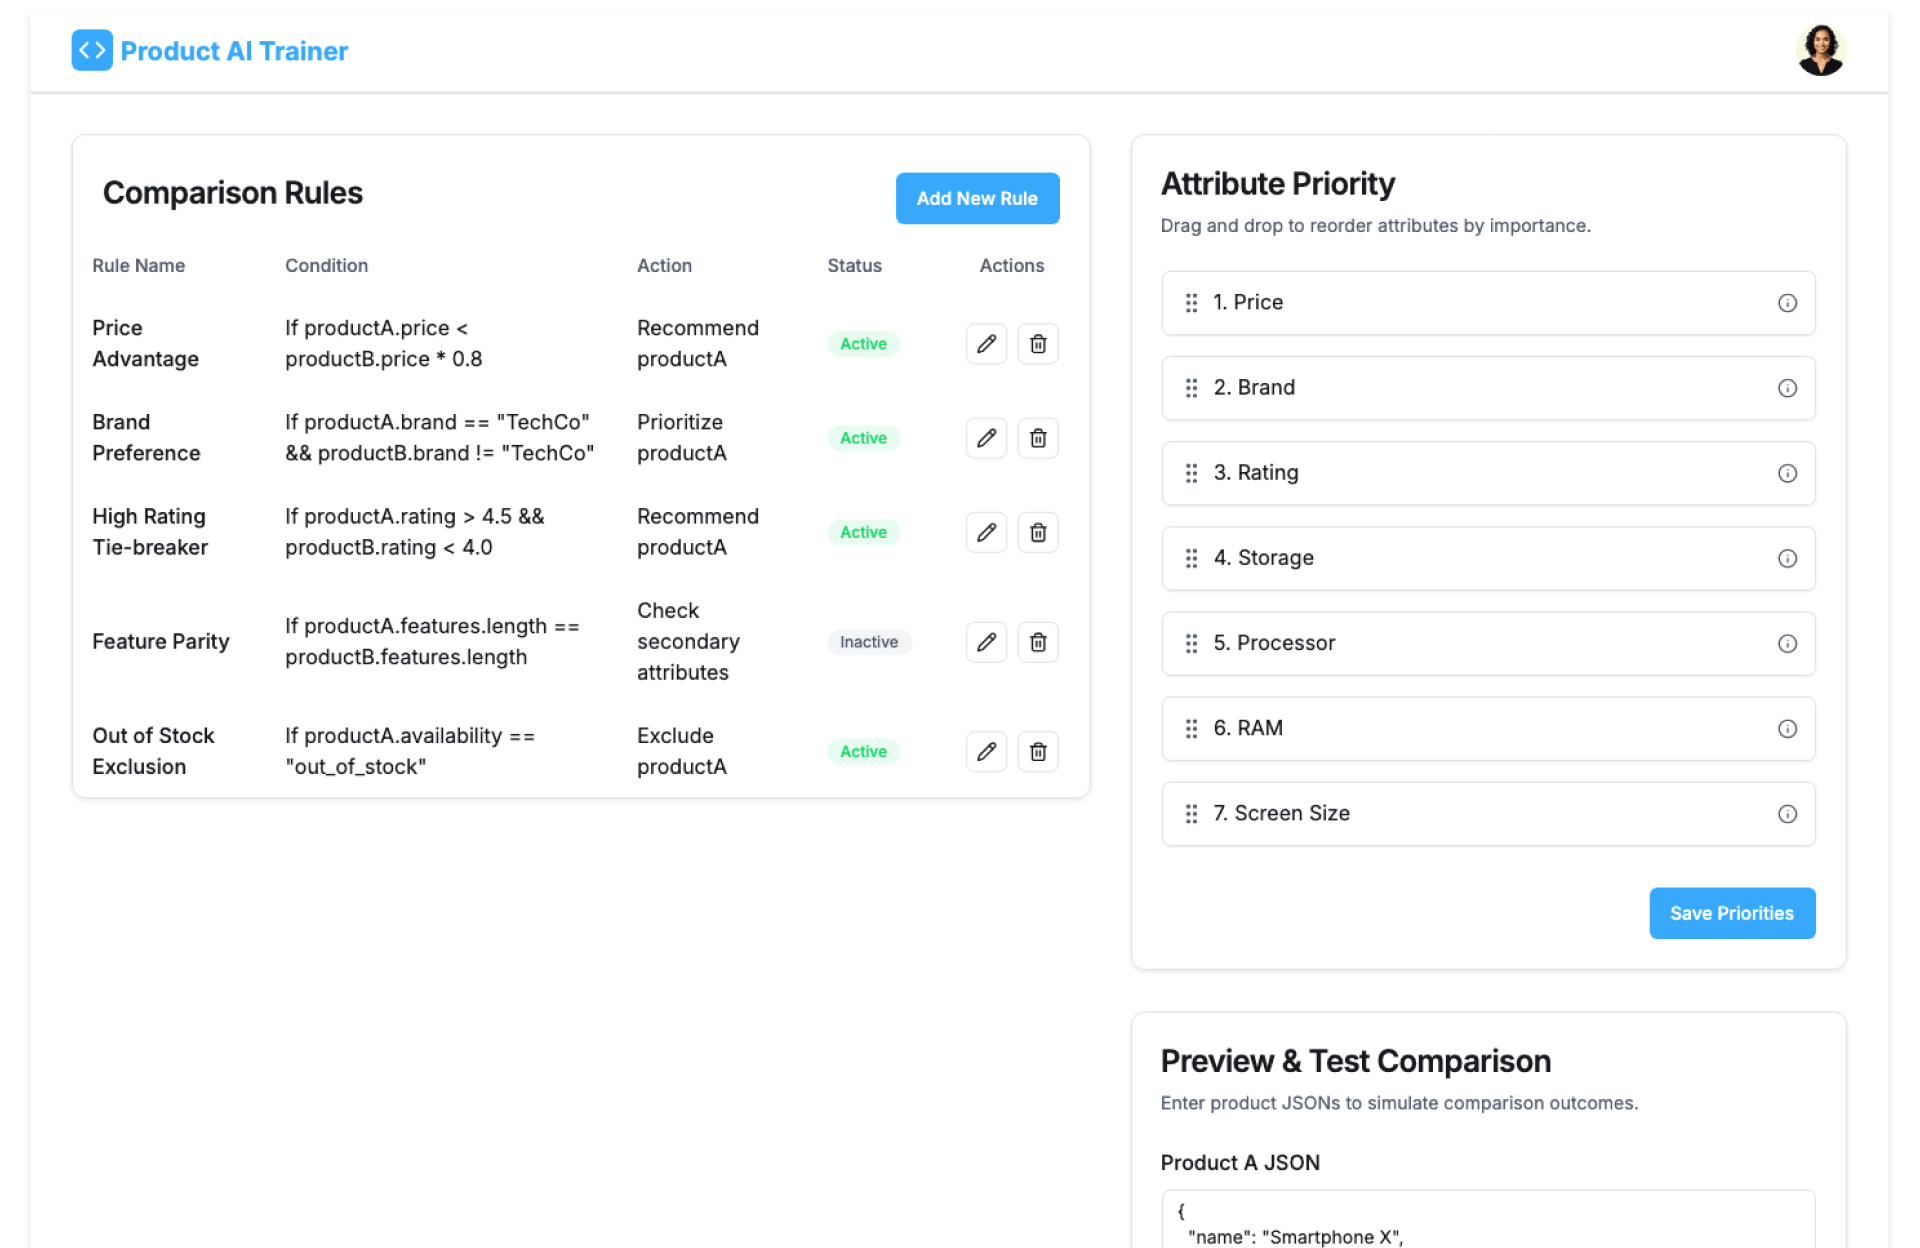The image size is (1920, 1248).
Task: Delete the Feature Parity rule
Action: (1038, 642)
